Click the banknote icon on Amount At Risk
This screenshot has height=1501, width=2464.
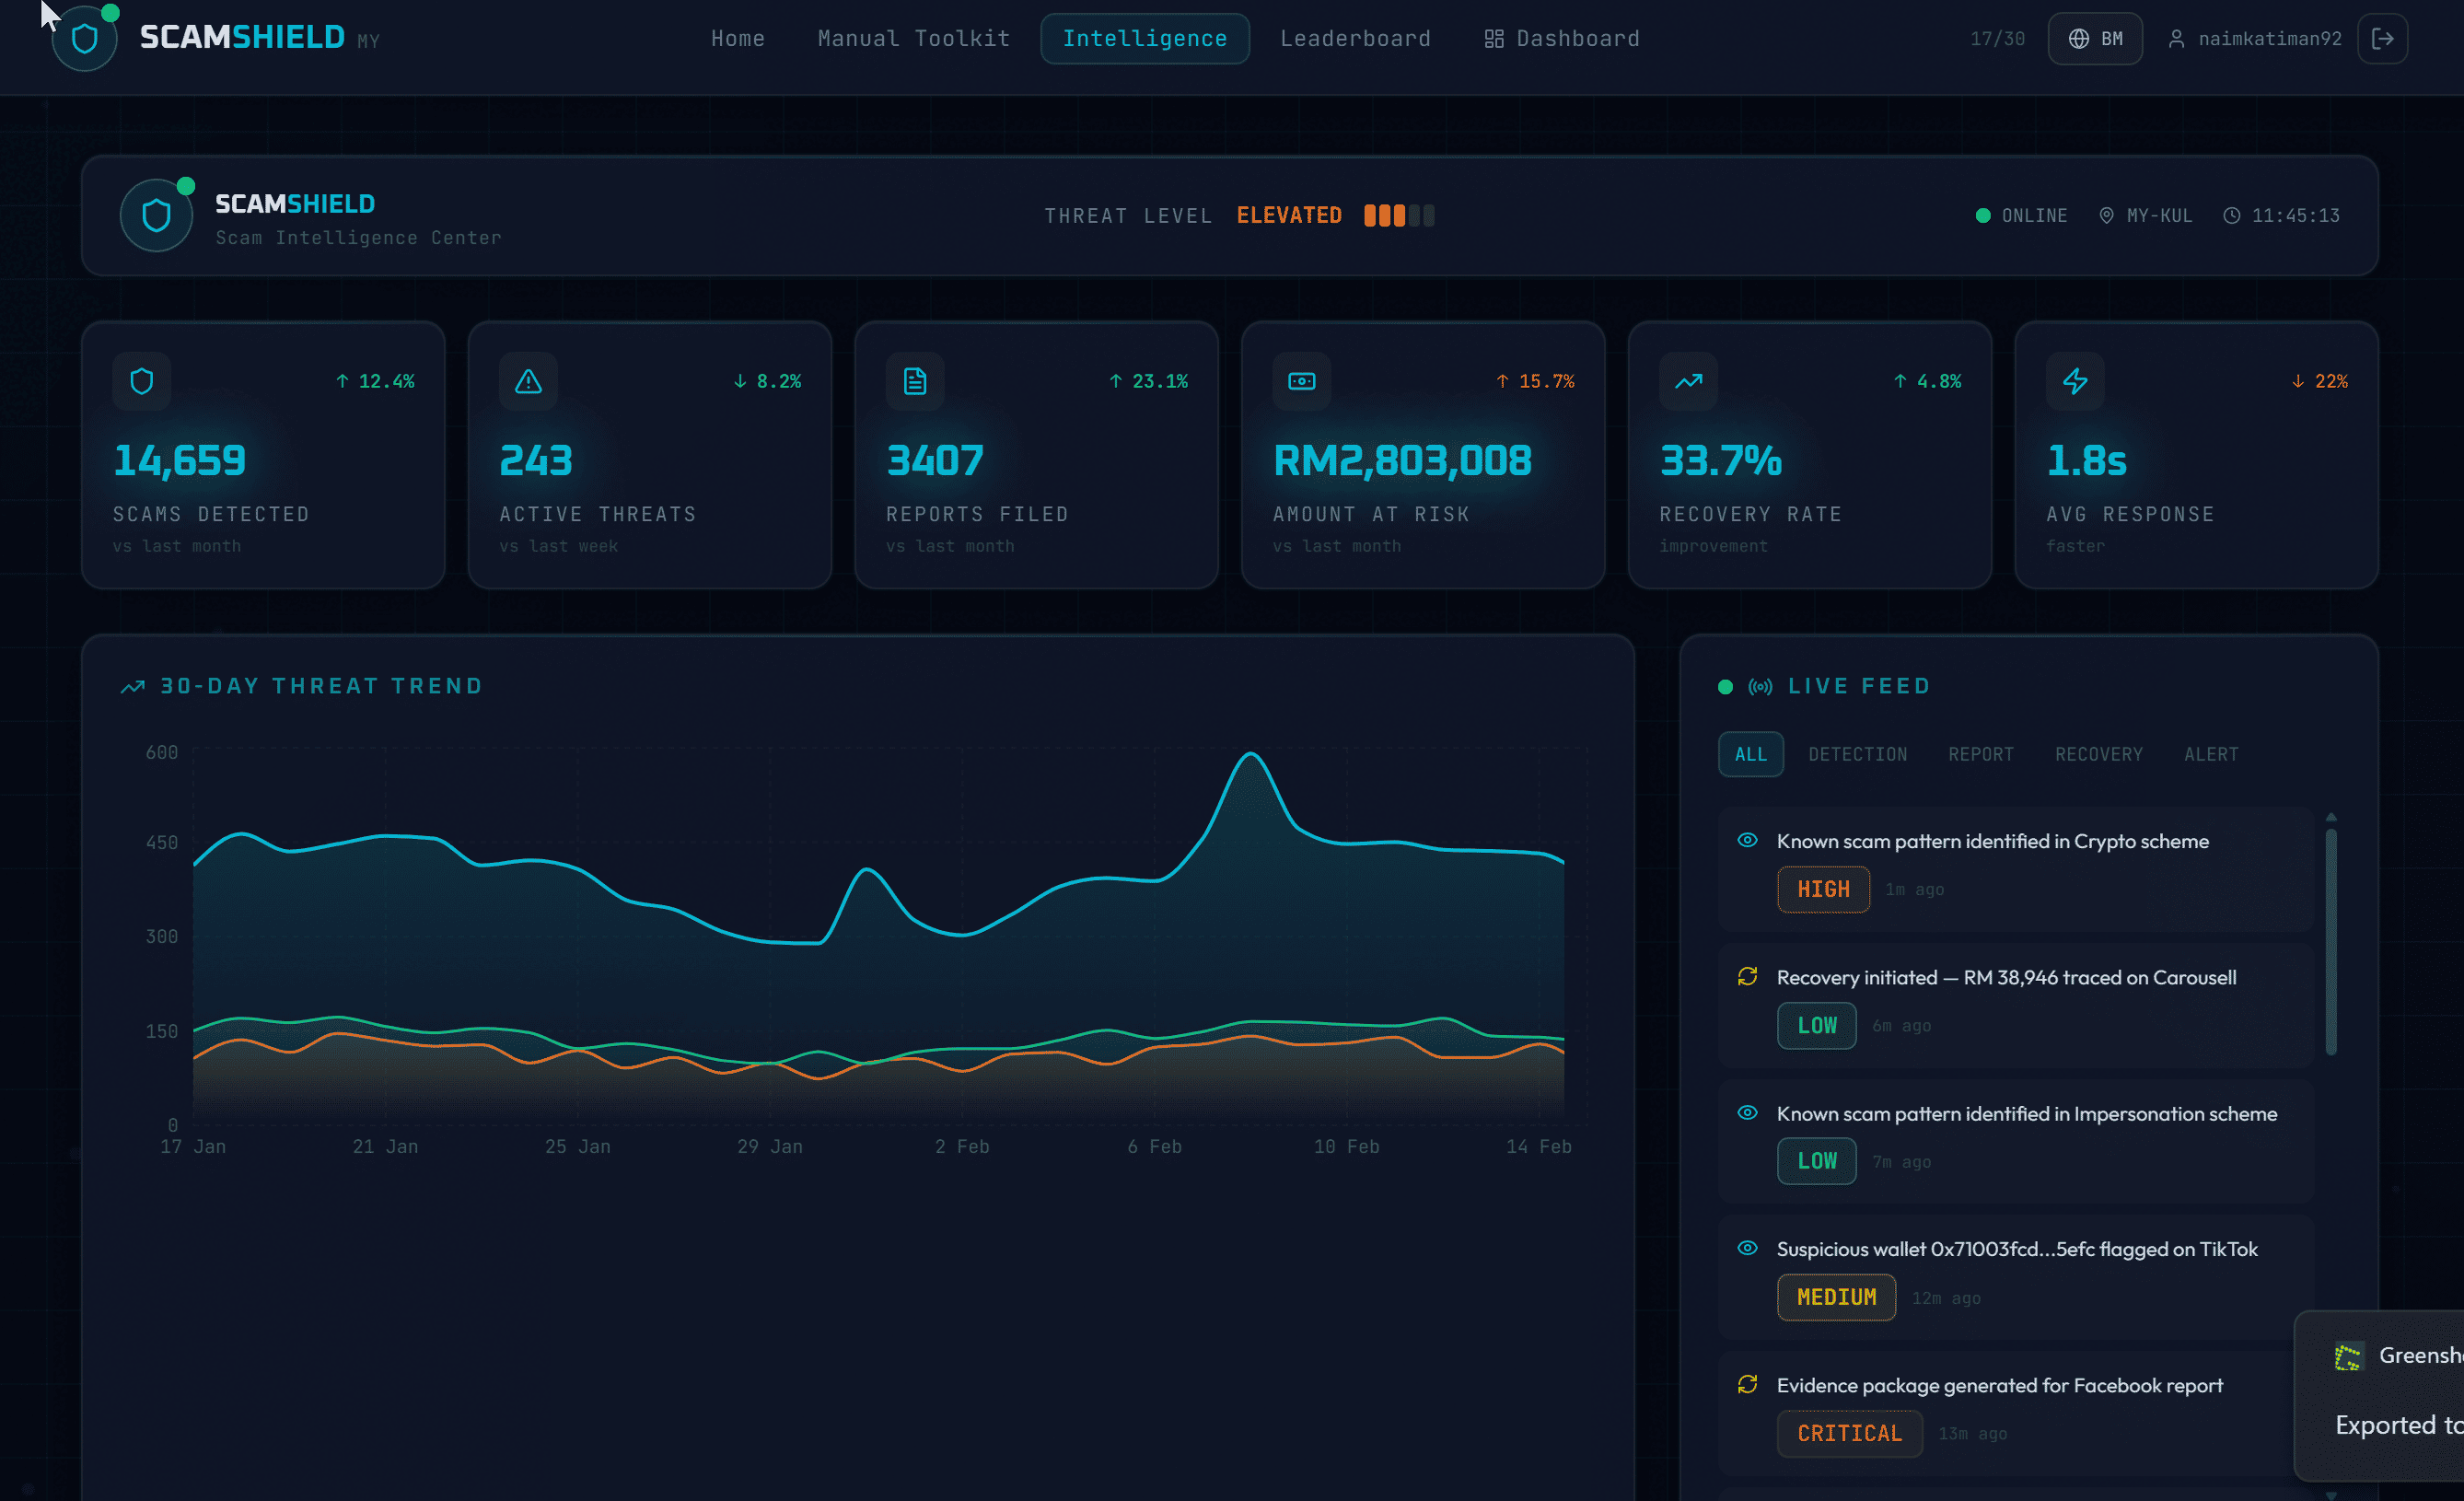pyautogui.click(x=1301, y=381)
